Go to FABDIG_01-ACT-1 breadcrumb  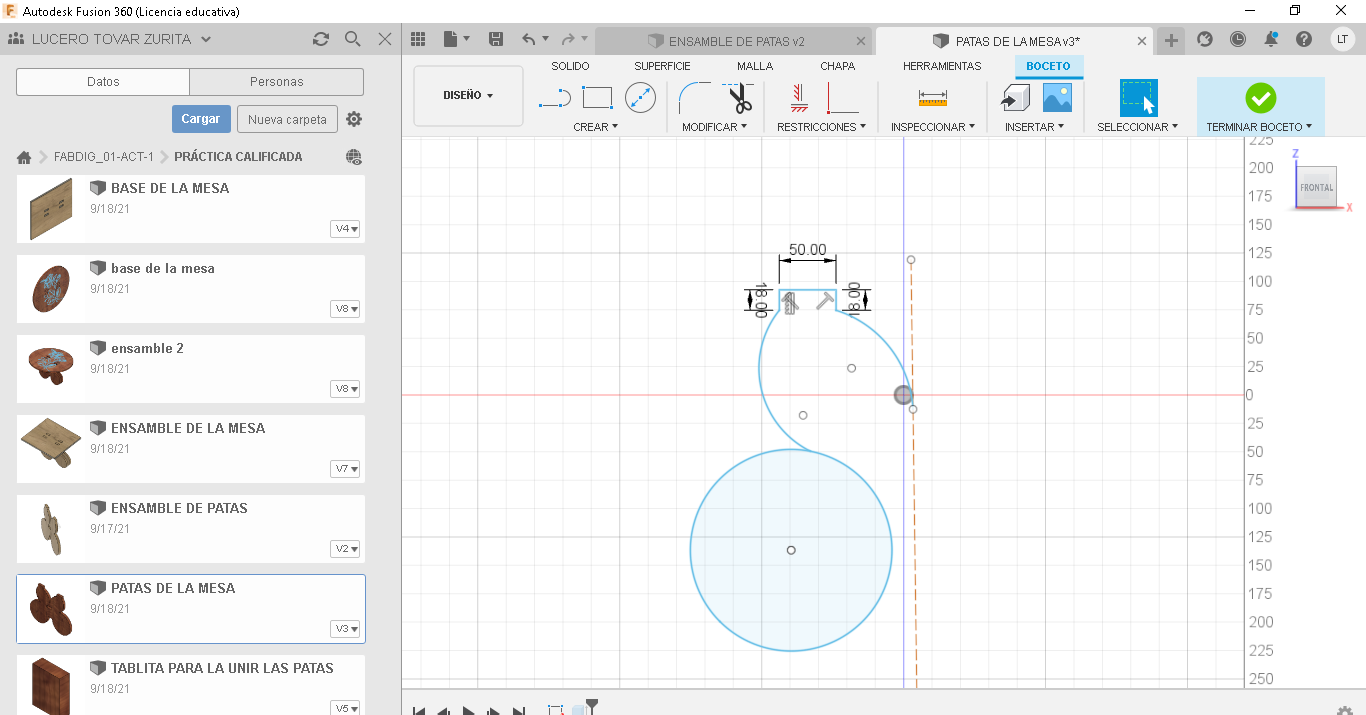point(104,157)
